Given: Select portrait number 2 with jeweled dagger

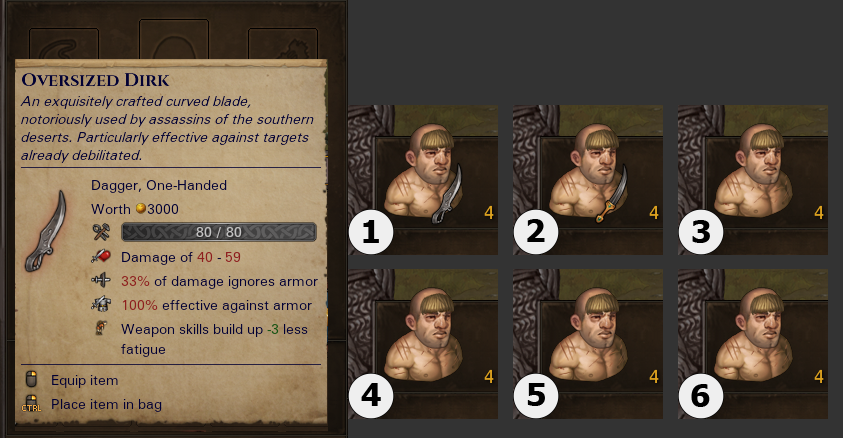Looking at the screenshot, I should pos(588,179).
